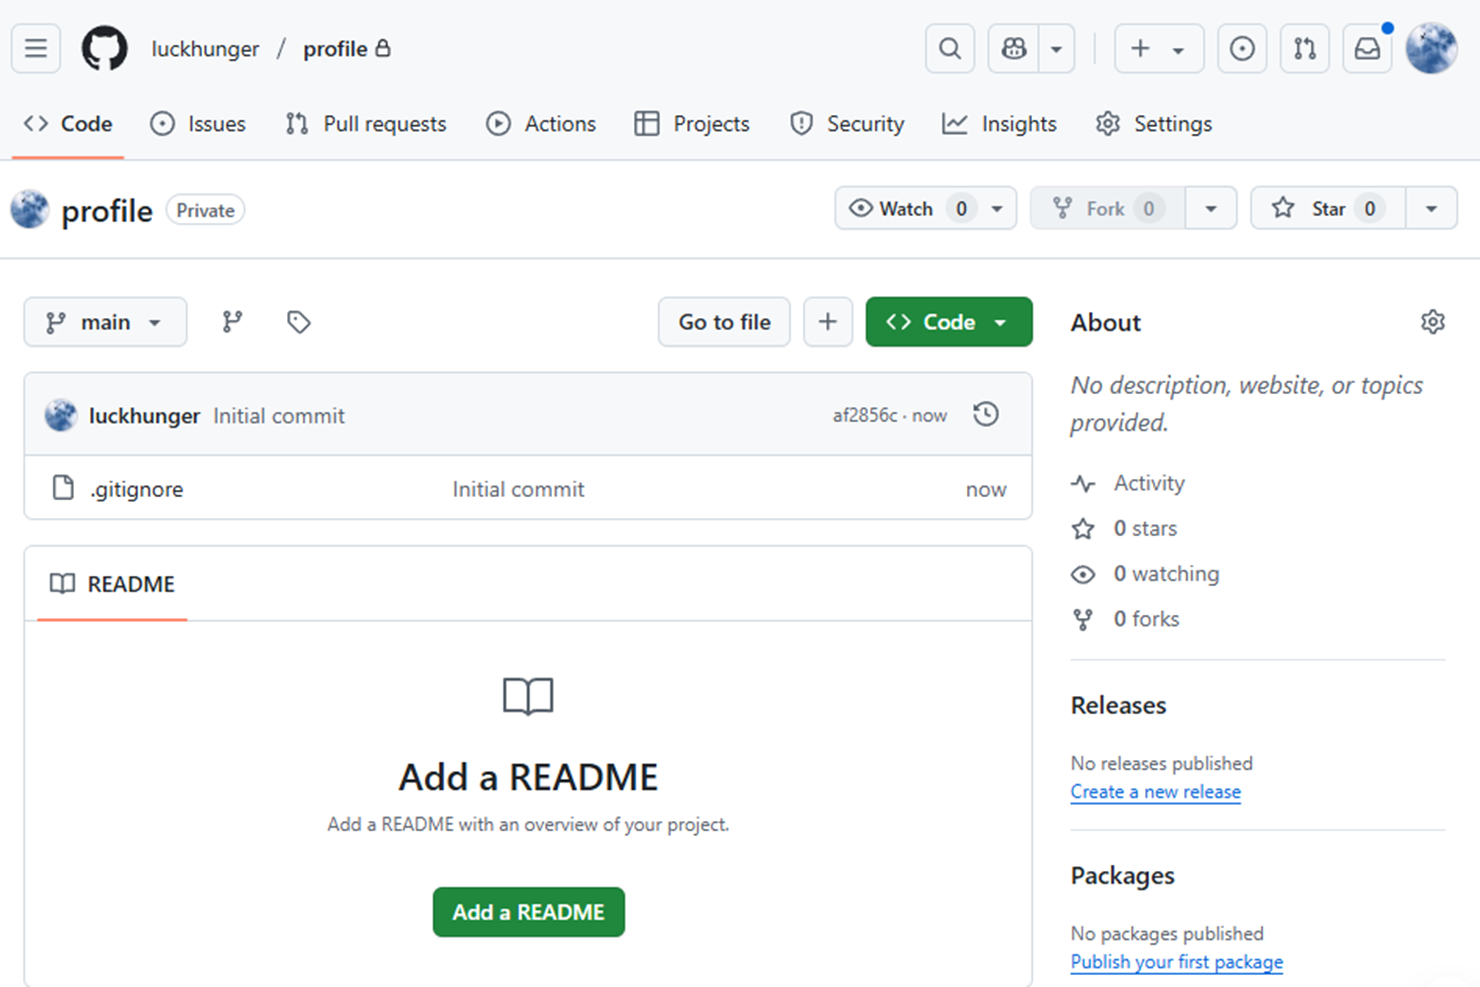Open the .gitignore file

[137, 489]
